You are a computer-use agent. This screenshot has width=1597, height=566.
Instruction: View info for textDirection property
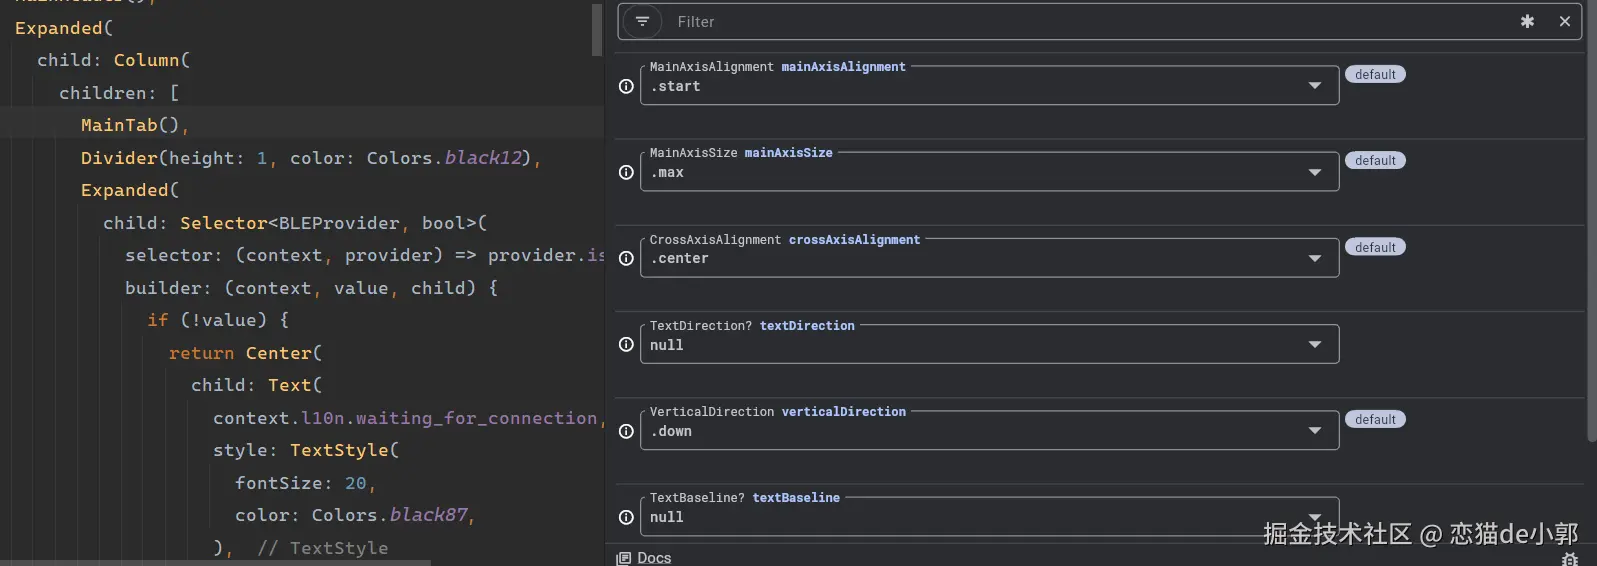(x=626, y=344)
